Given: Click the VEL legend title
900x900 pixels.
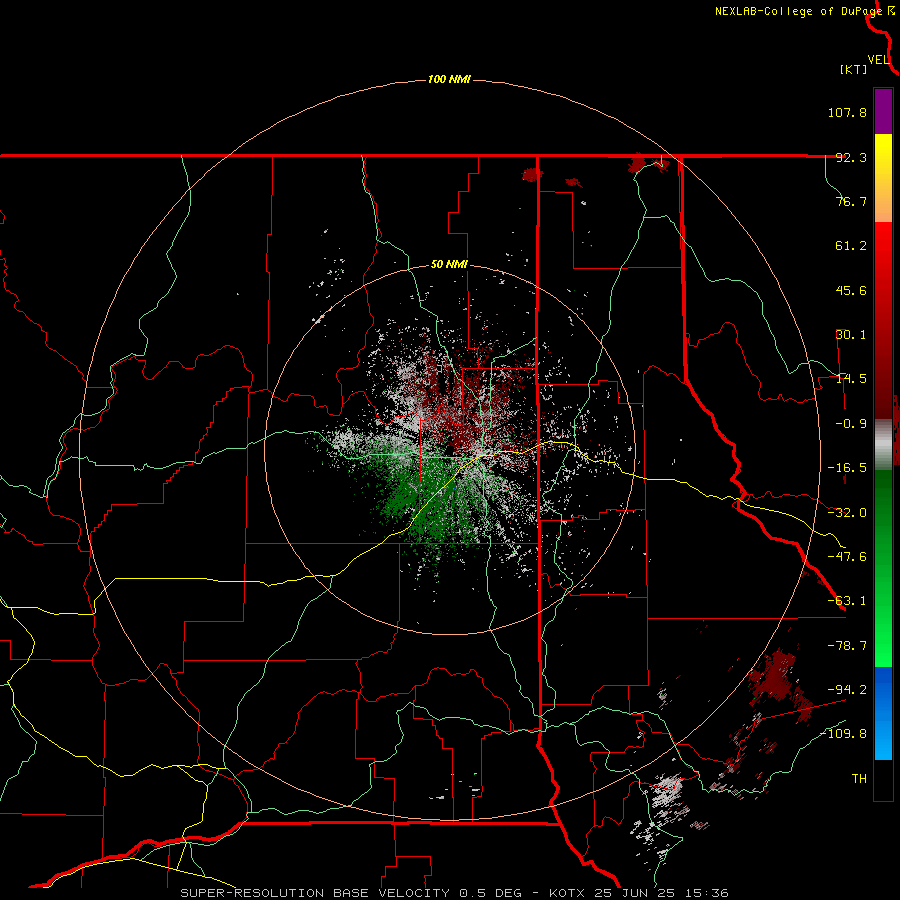Looking at the screenshot, I should coord(878,59).
